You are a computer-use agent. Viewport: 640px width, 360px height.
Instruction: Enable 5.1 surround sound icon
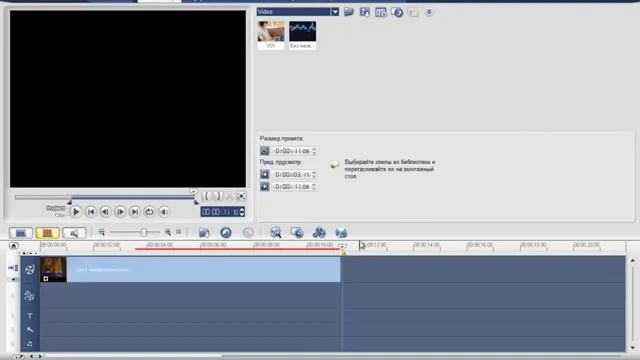[341, 233]
